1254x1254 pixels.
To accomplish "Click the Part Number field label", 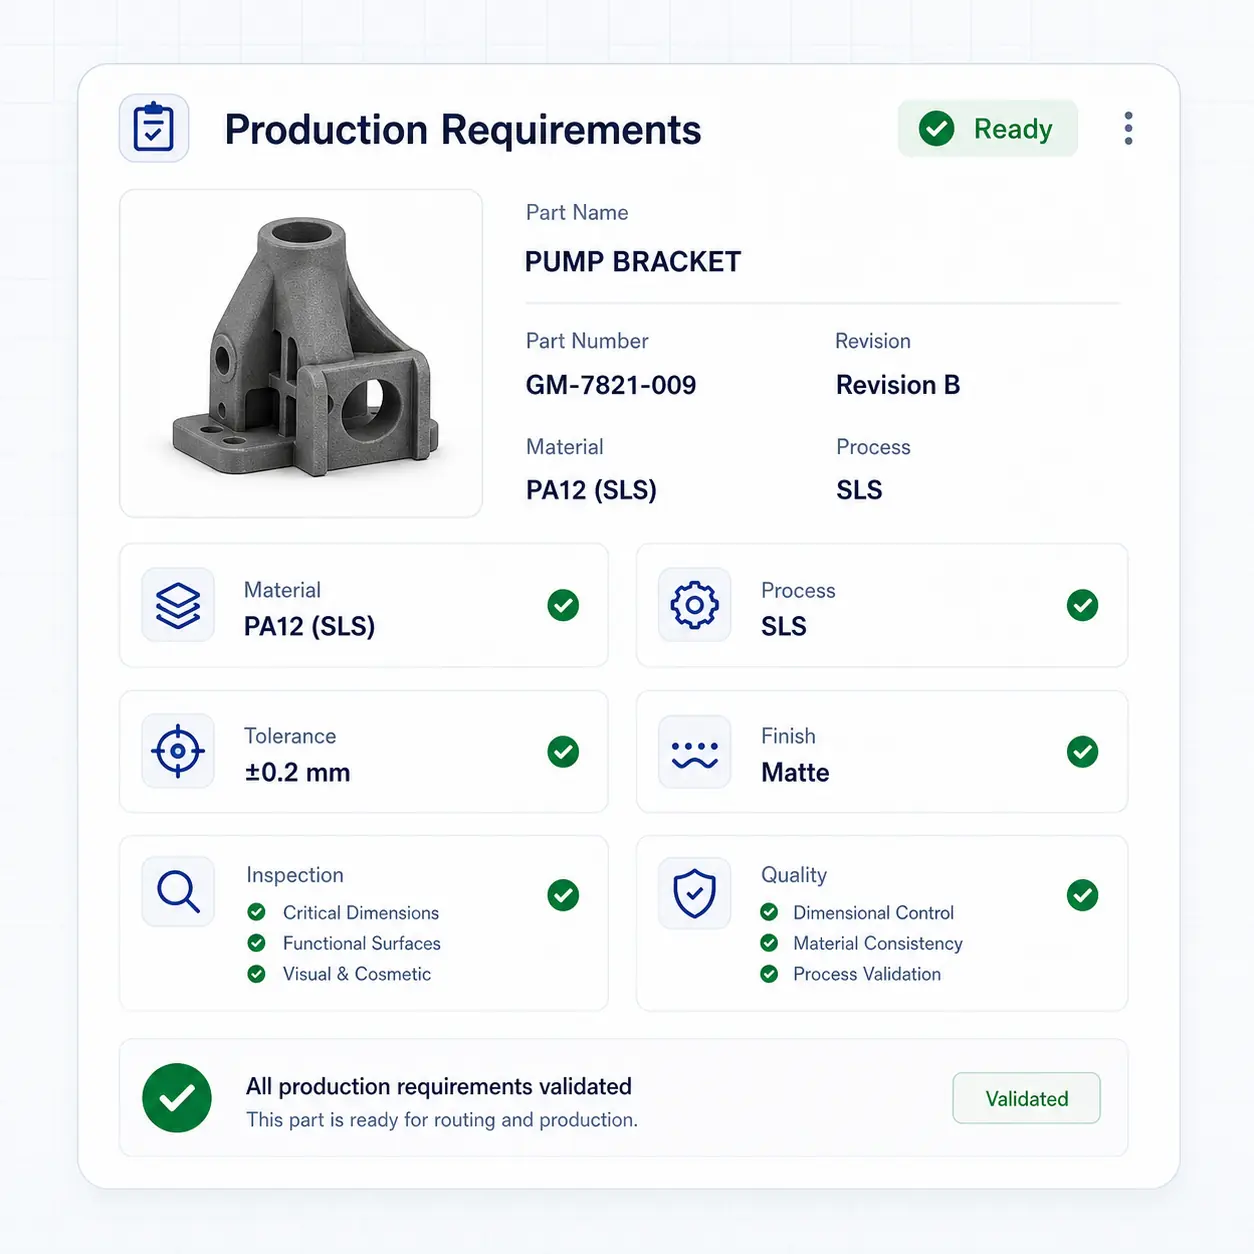I will [587, 341].
